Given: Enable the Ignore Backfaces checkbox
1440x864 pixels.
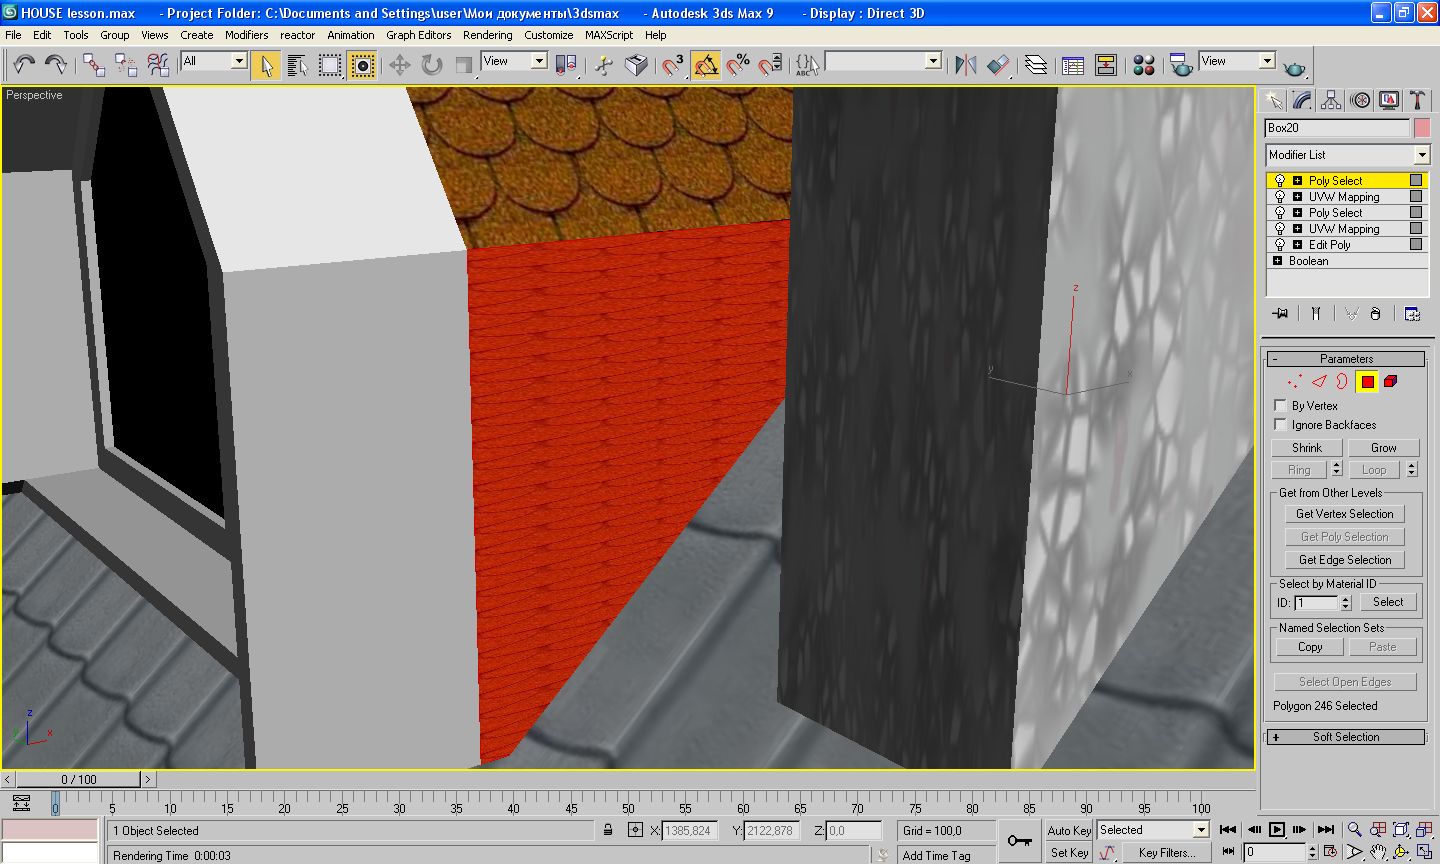Looking at the screenshot, I should (1280, 424).
